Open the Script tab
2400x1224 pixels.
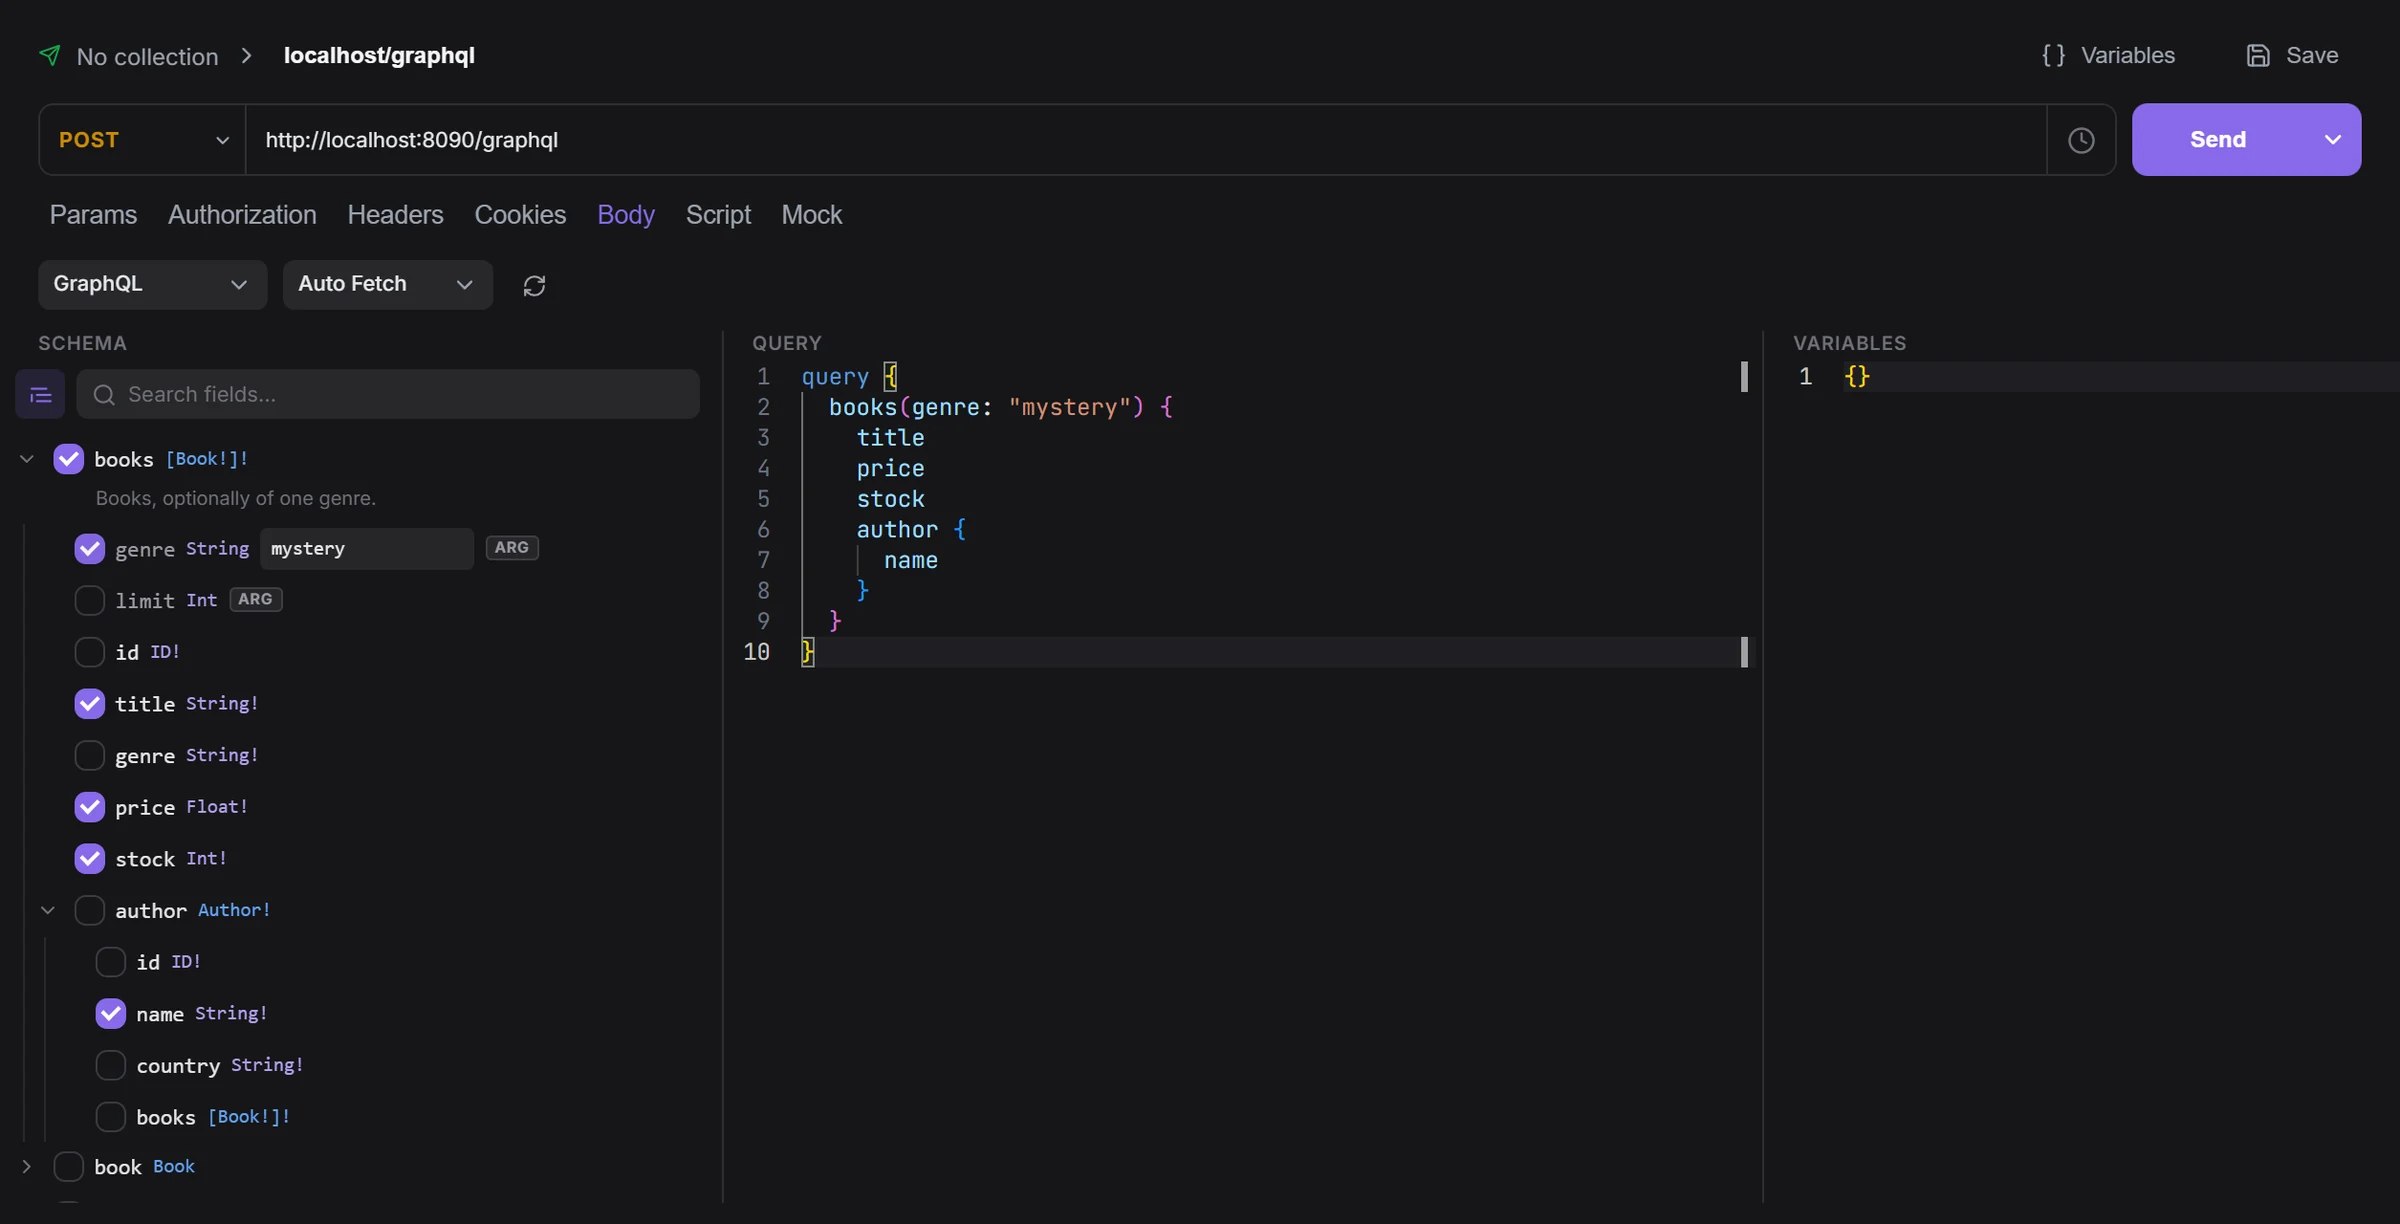click(x=718, y=215)
